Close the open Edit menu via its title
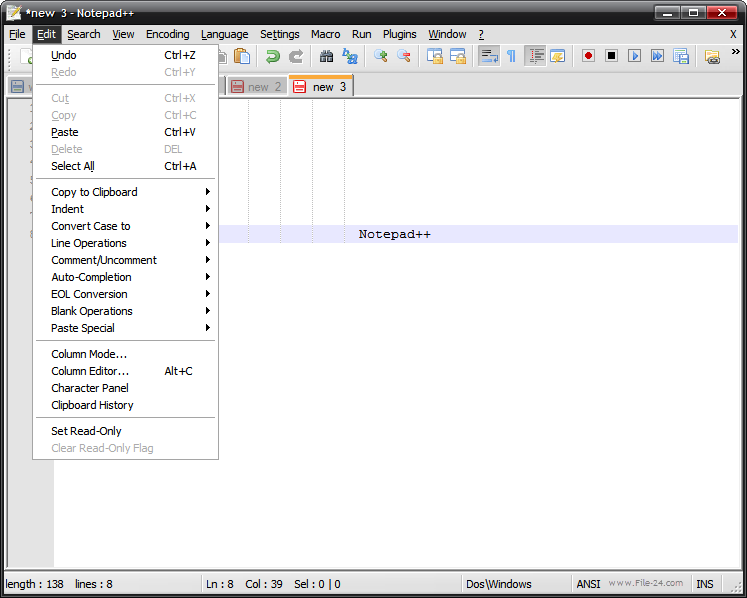The height and width of the screenshot is (598, 747). pos(47,34)
